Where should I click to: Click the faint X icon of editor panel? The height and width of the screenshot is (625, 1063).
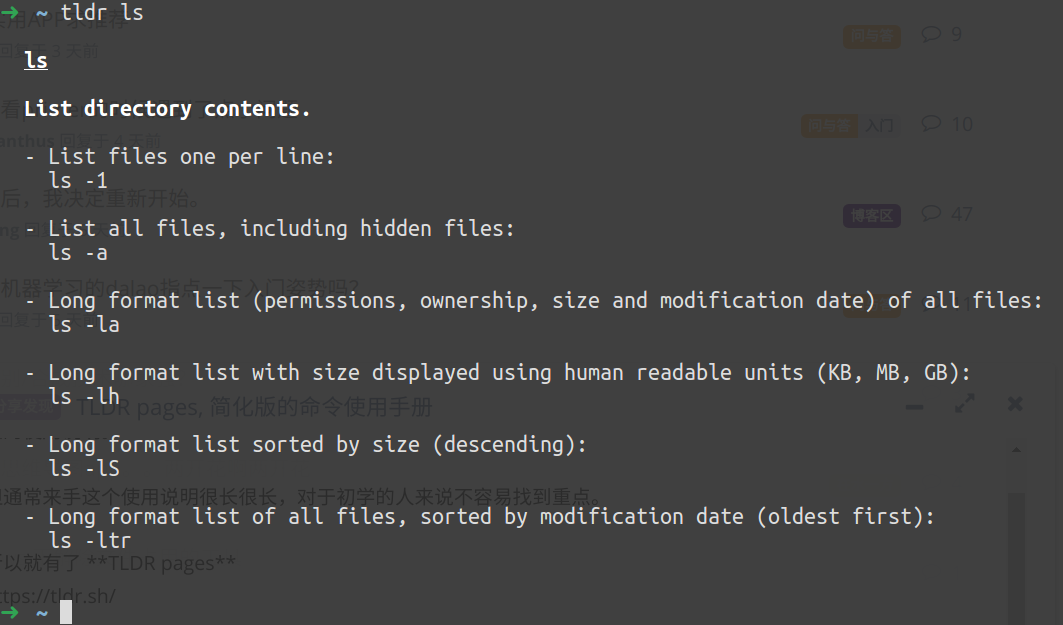pos(1015,404)
